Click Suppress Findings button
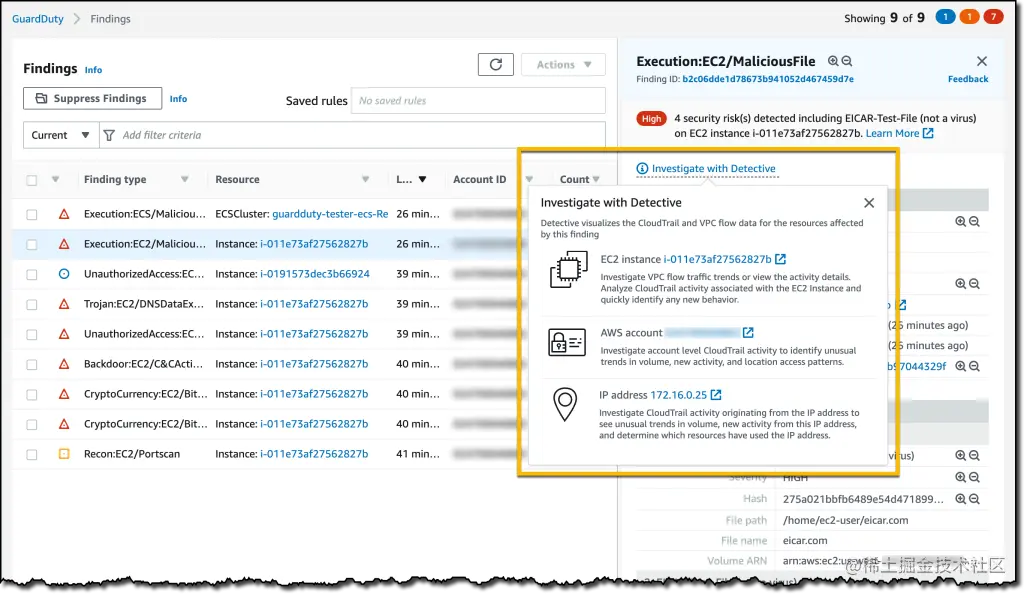This screenshot has height=594, width=1024. pyautogui.click(x=92, y=99)
